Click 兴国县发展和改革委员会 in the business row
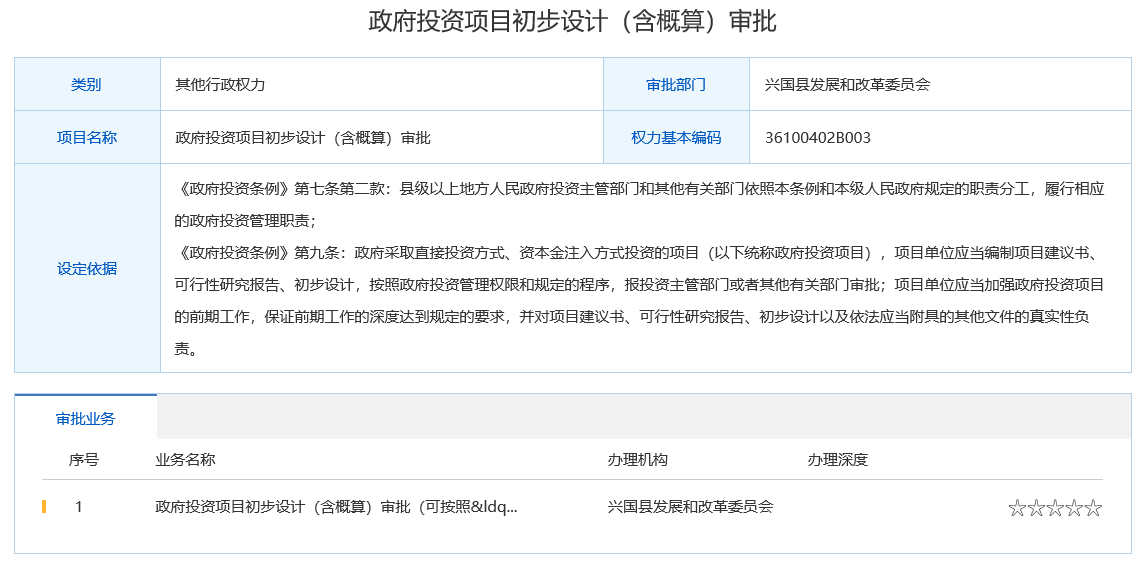 [690, 507]
